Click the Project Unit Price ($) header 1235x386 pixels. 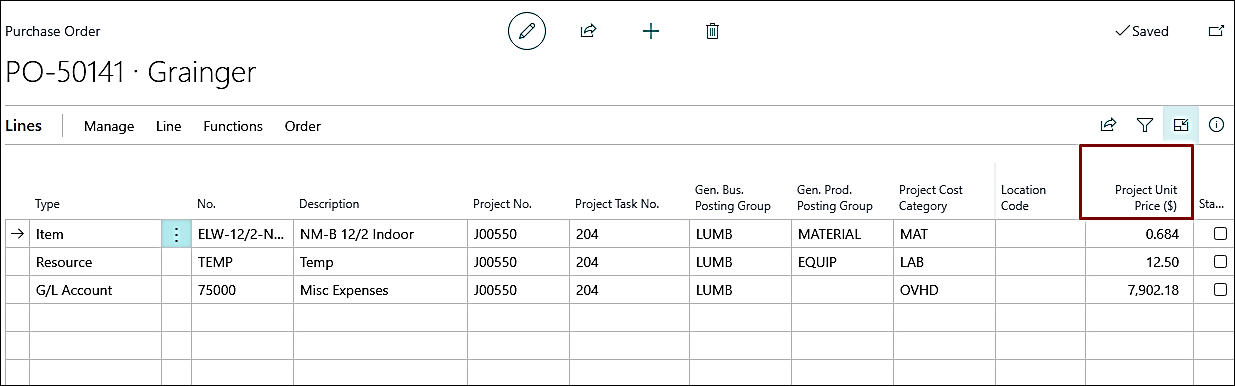point(1147,198)
